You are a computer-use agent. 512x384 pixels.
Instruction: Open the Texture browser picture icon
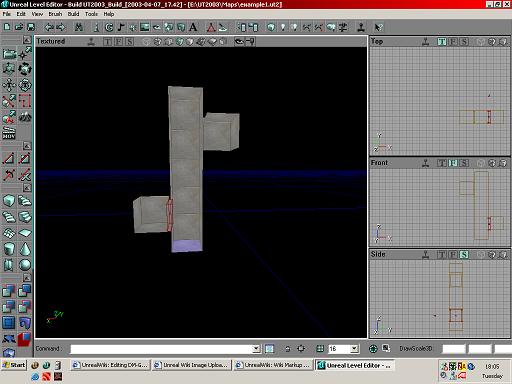pyautogui.click(x=145, y=27)
